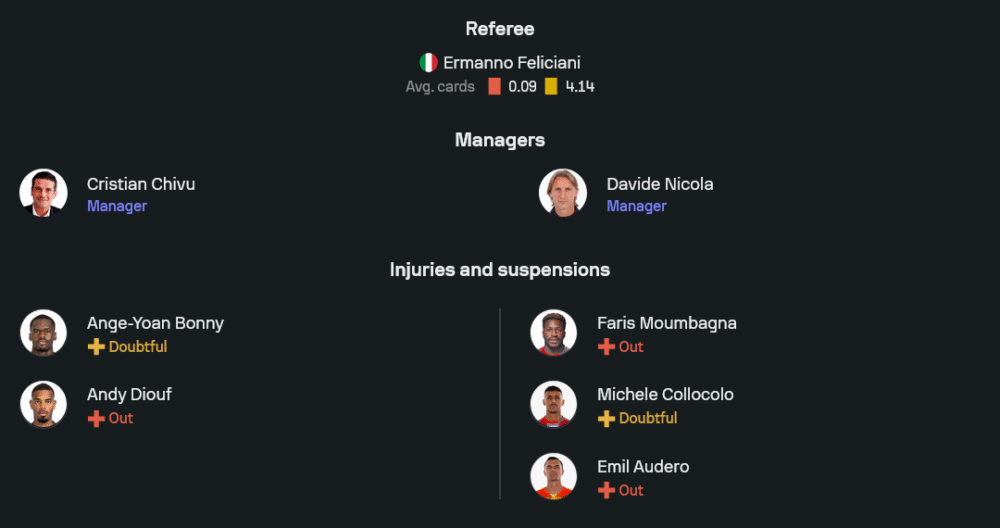Viewport: 1000px width, 528px height.
Task: Select Faris Moumbagna's player avatar
Action: [554, 333]
